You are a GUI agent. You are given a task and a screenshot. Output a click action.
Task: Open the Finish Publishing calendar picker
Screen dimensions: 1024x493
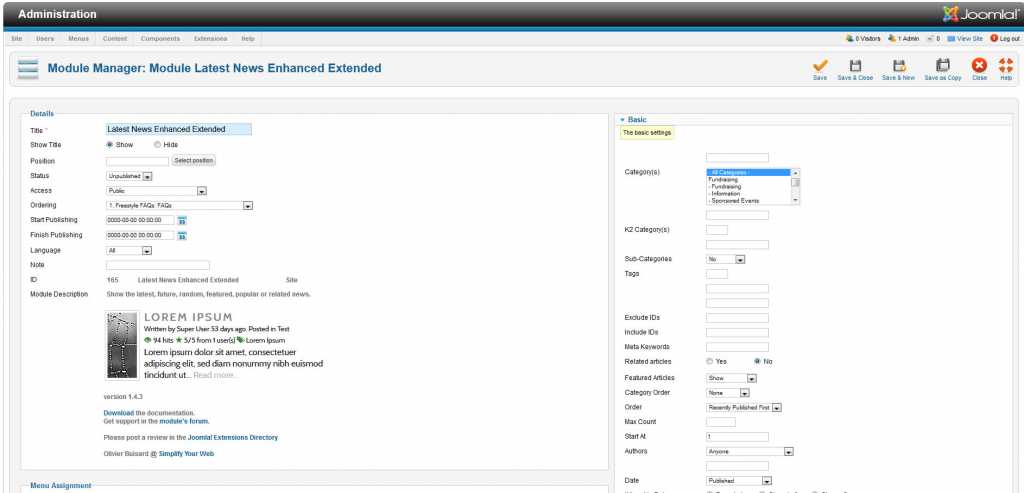(x=182, y=235)
